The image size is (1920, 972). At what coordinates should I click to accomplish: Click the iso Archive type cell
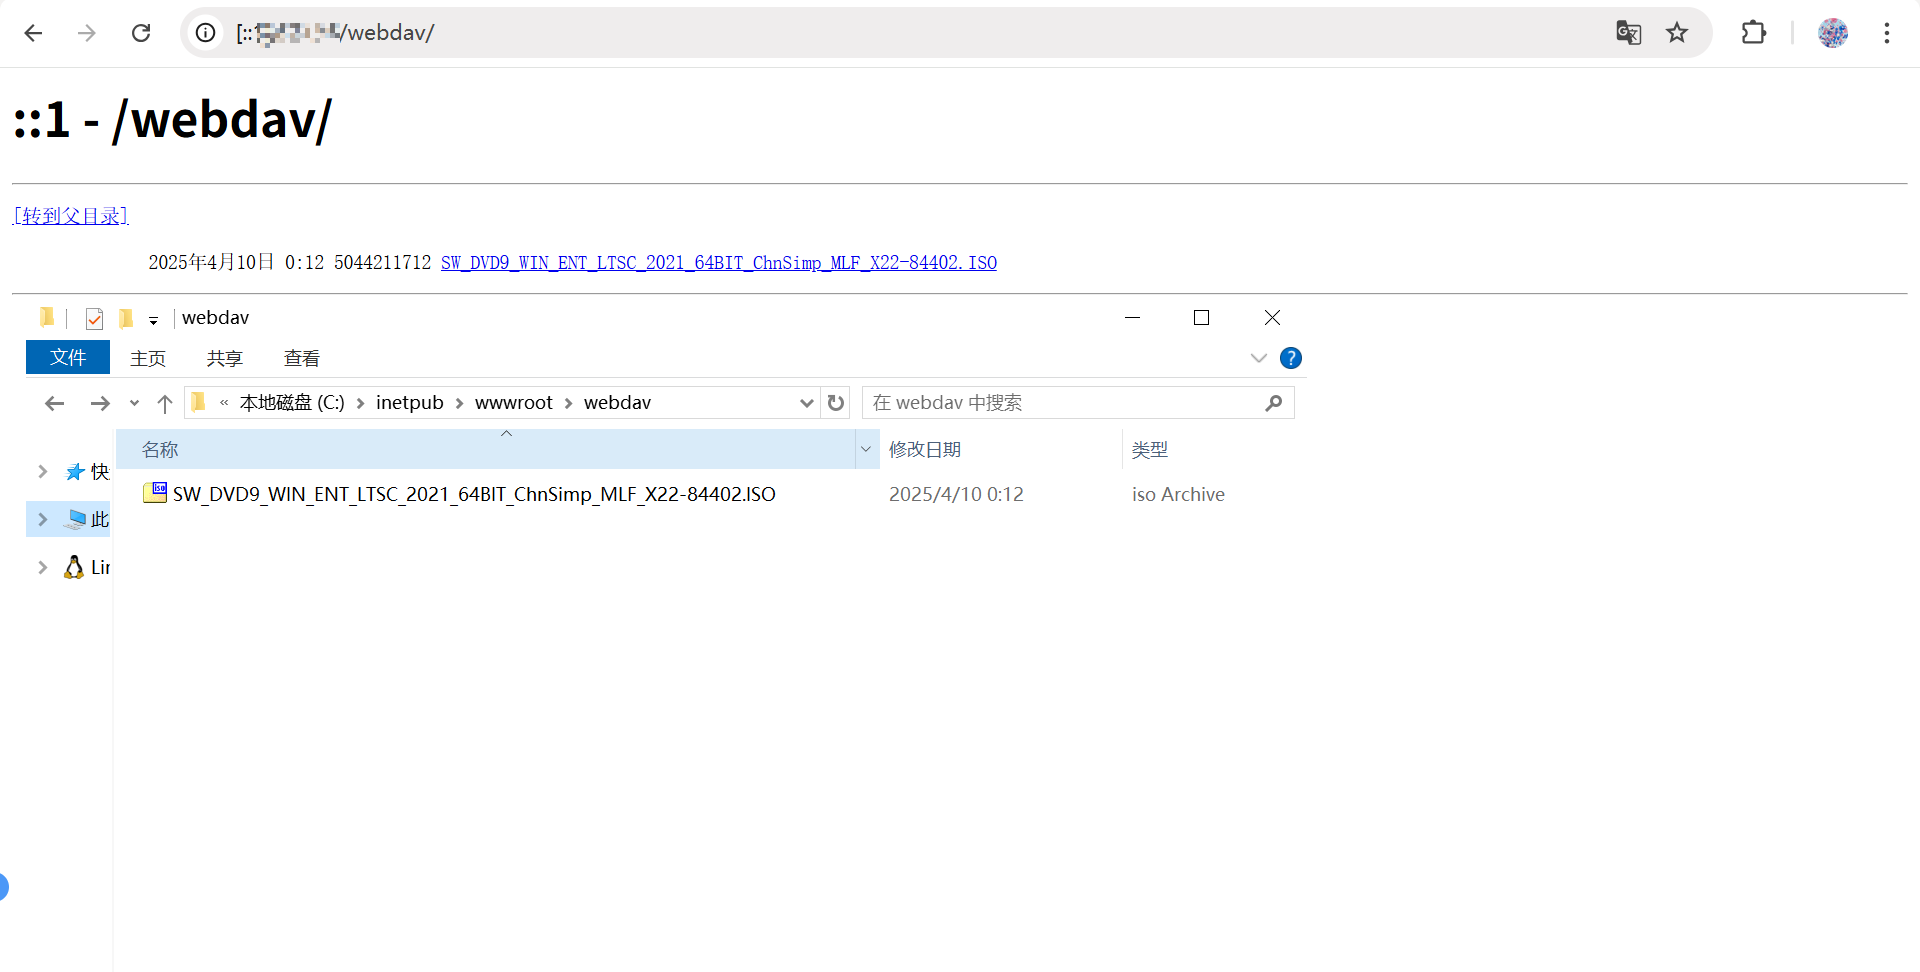[1178, 494]
